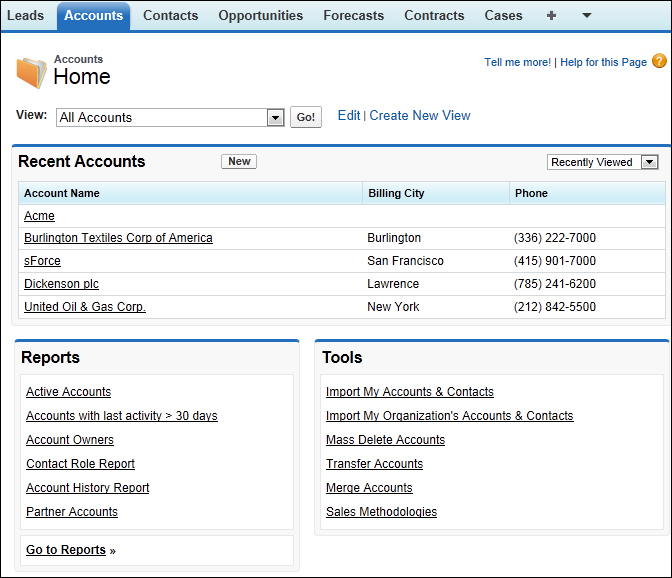
Task: Open the United Oil & Gas Corp. account
Action: pos(85,307)
